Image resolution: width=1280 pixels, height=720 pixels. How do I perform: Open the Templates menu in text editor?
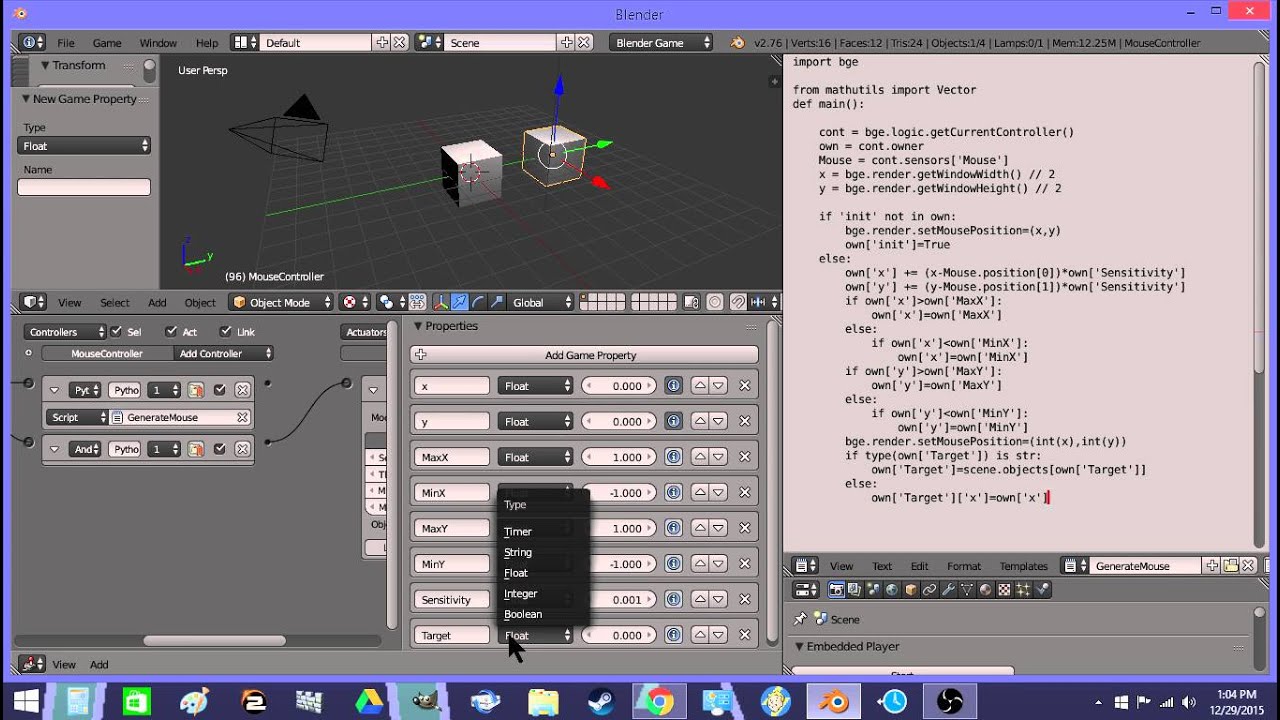(1024, 566)
